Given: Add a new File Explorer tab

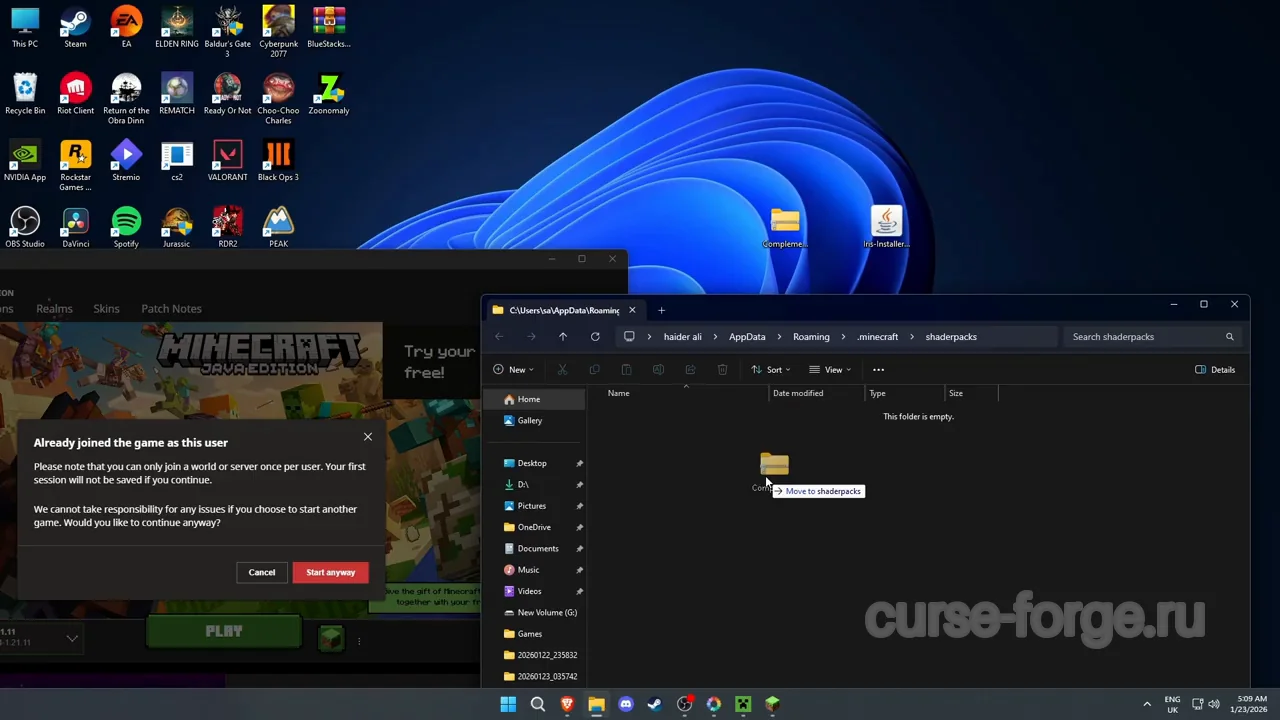Looking at the screenshot, I should pos(661,310).
